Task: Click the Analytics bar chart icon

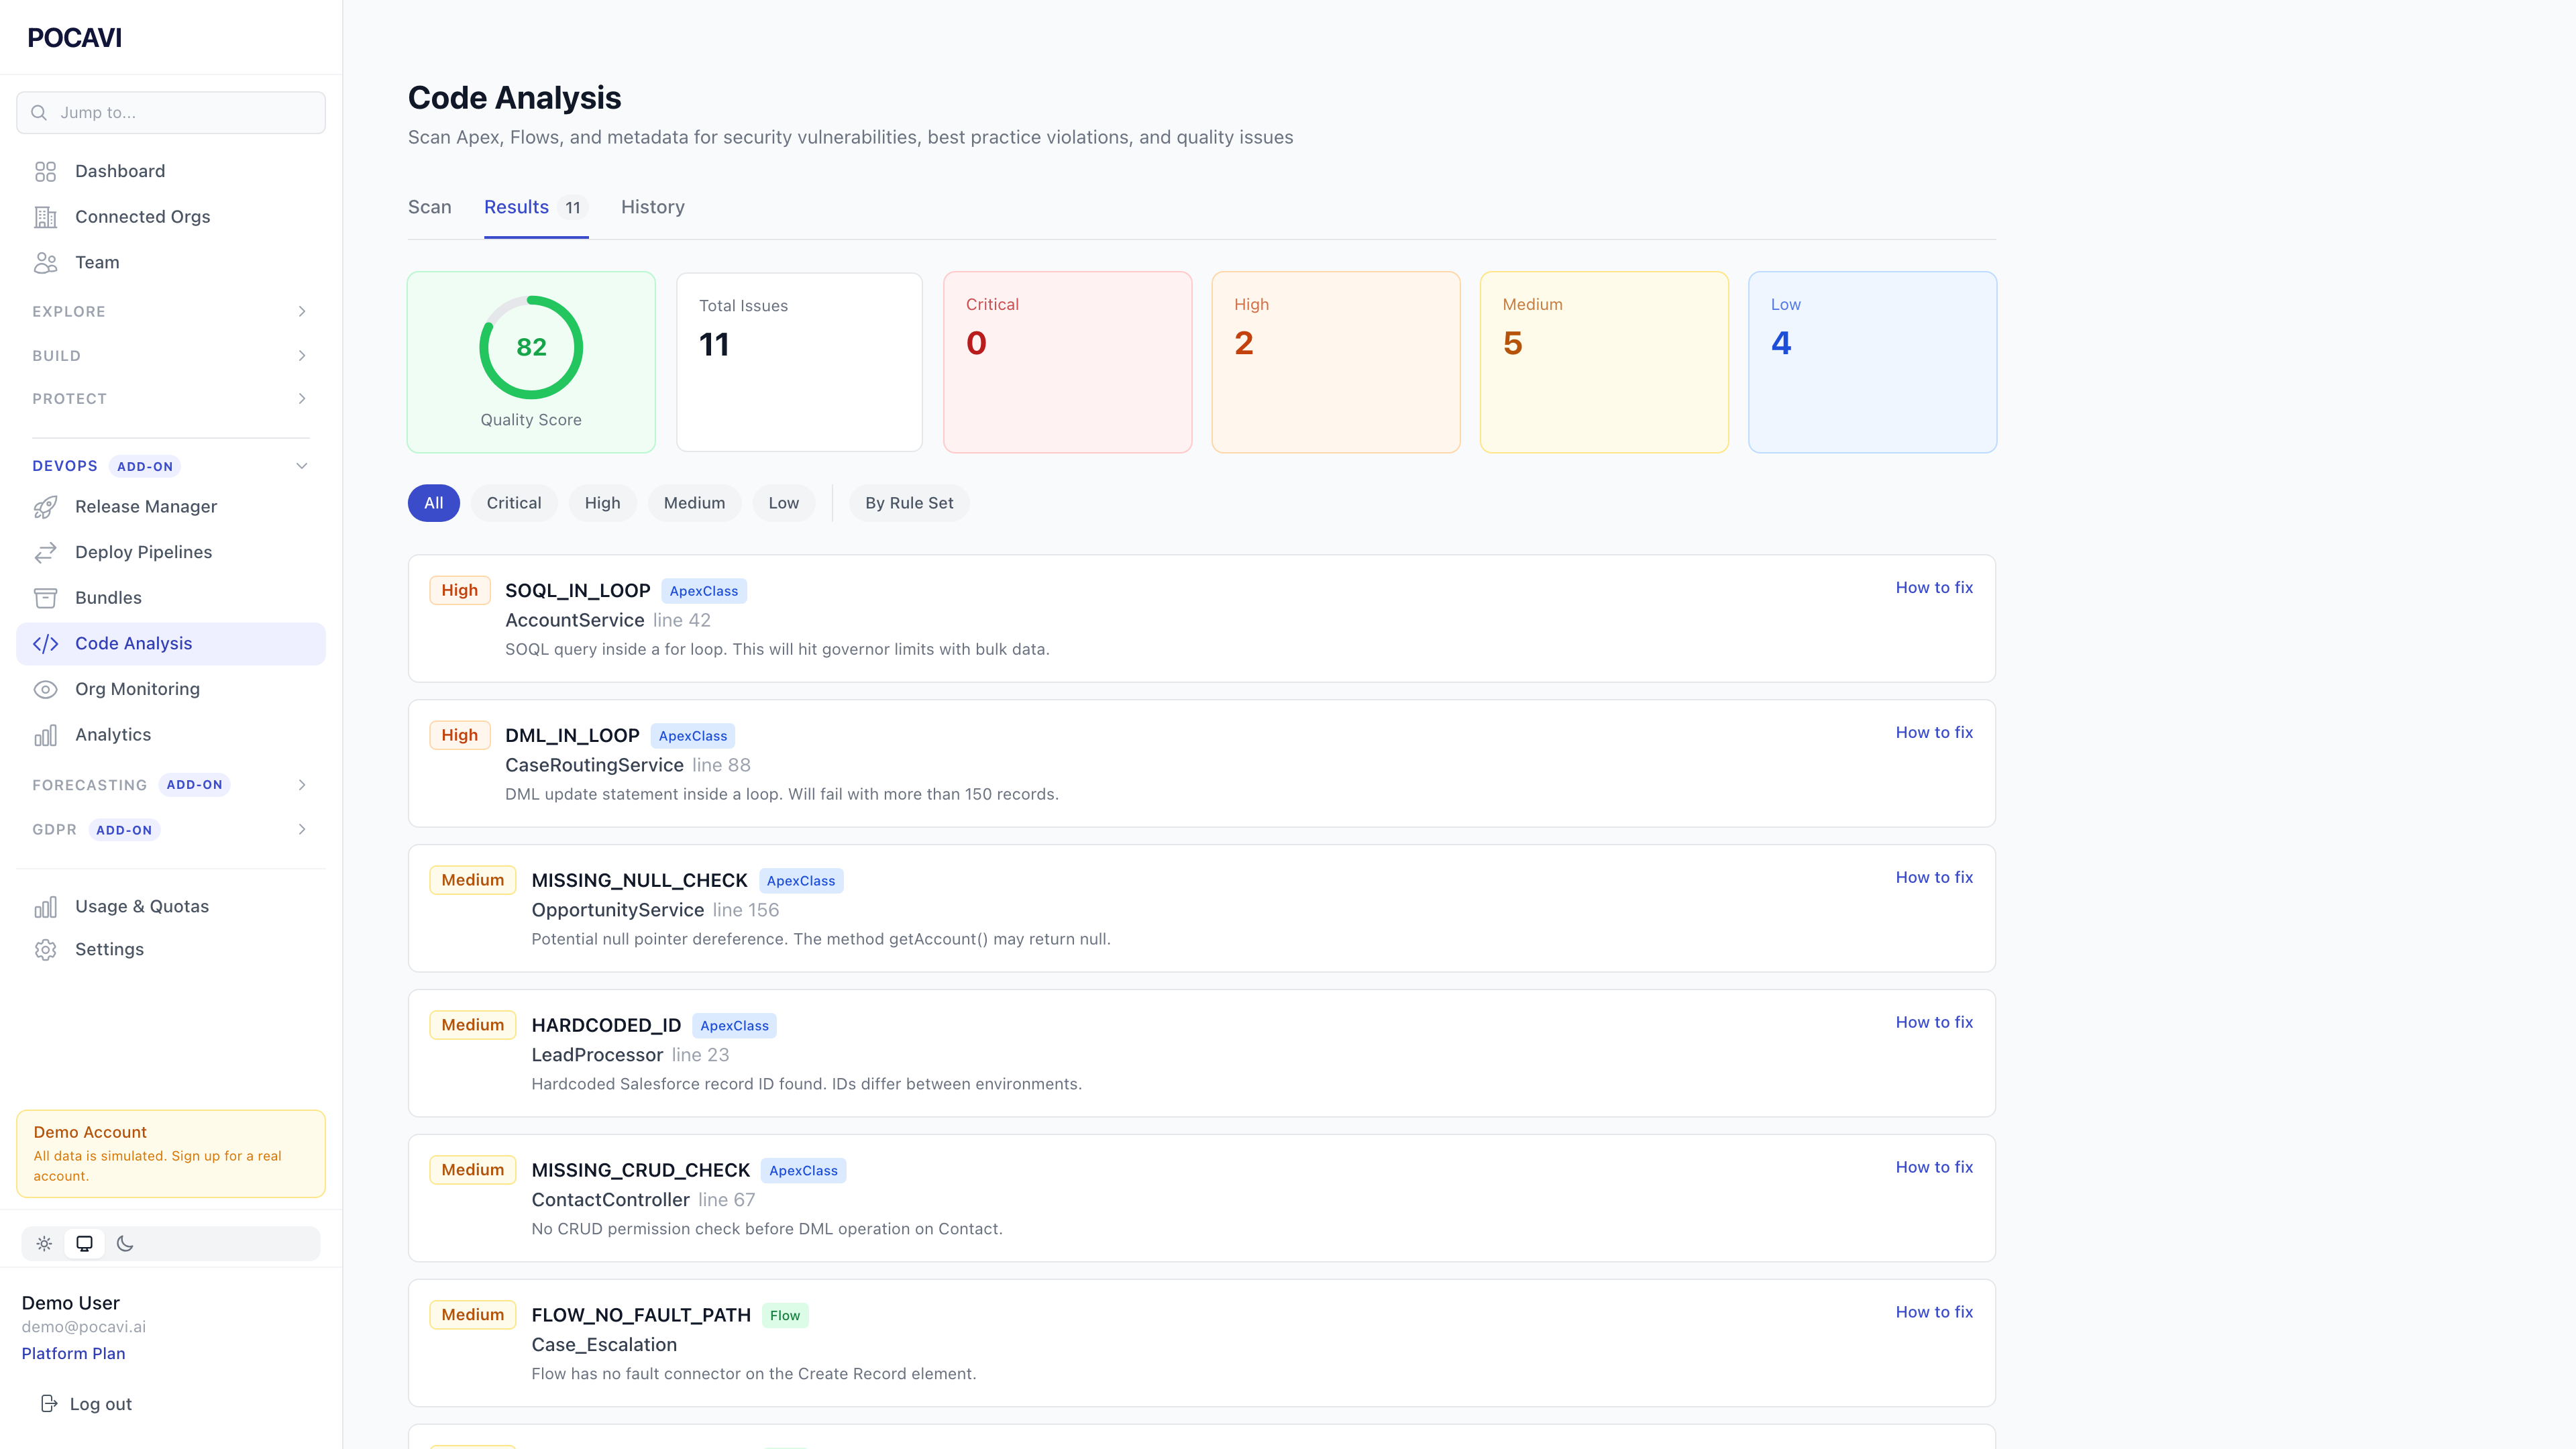Action: point(45,735)
